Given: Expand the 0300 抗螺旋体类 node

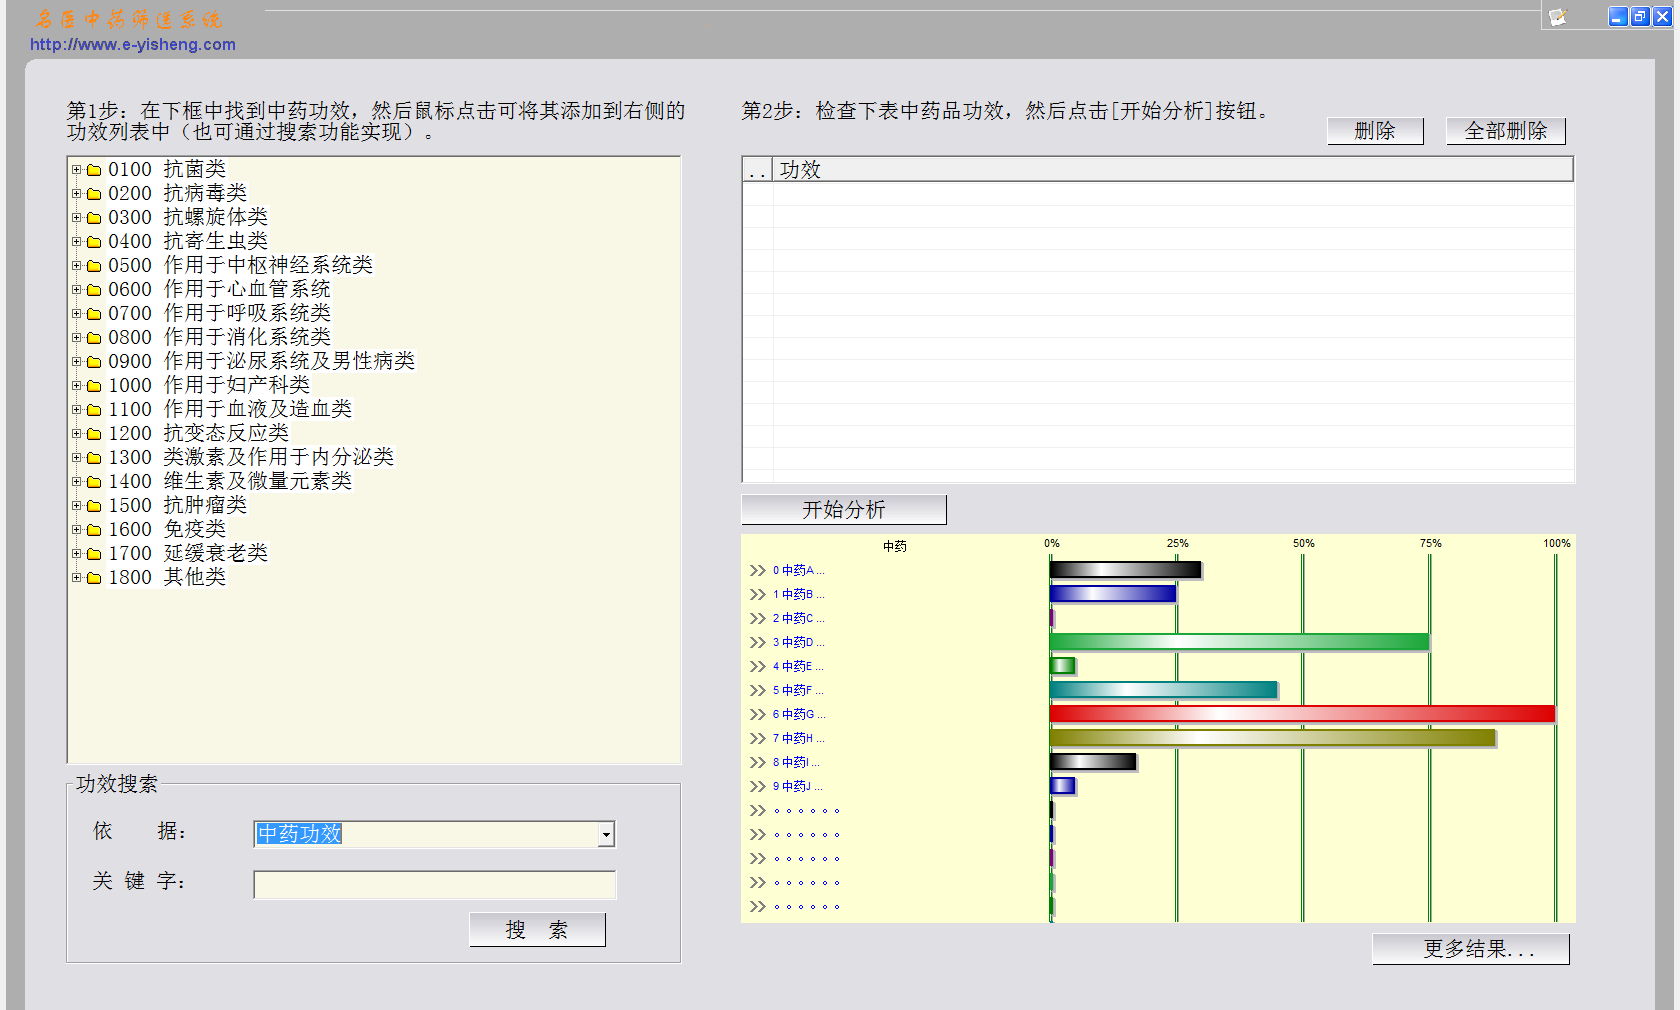Looking at the screenshot, I should 76,218.
